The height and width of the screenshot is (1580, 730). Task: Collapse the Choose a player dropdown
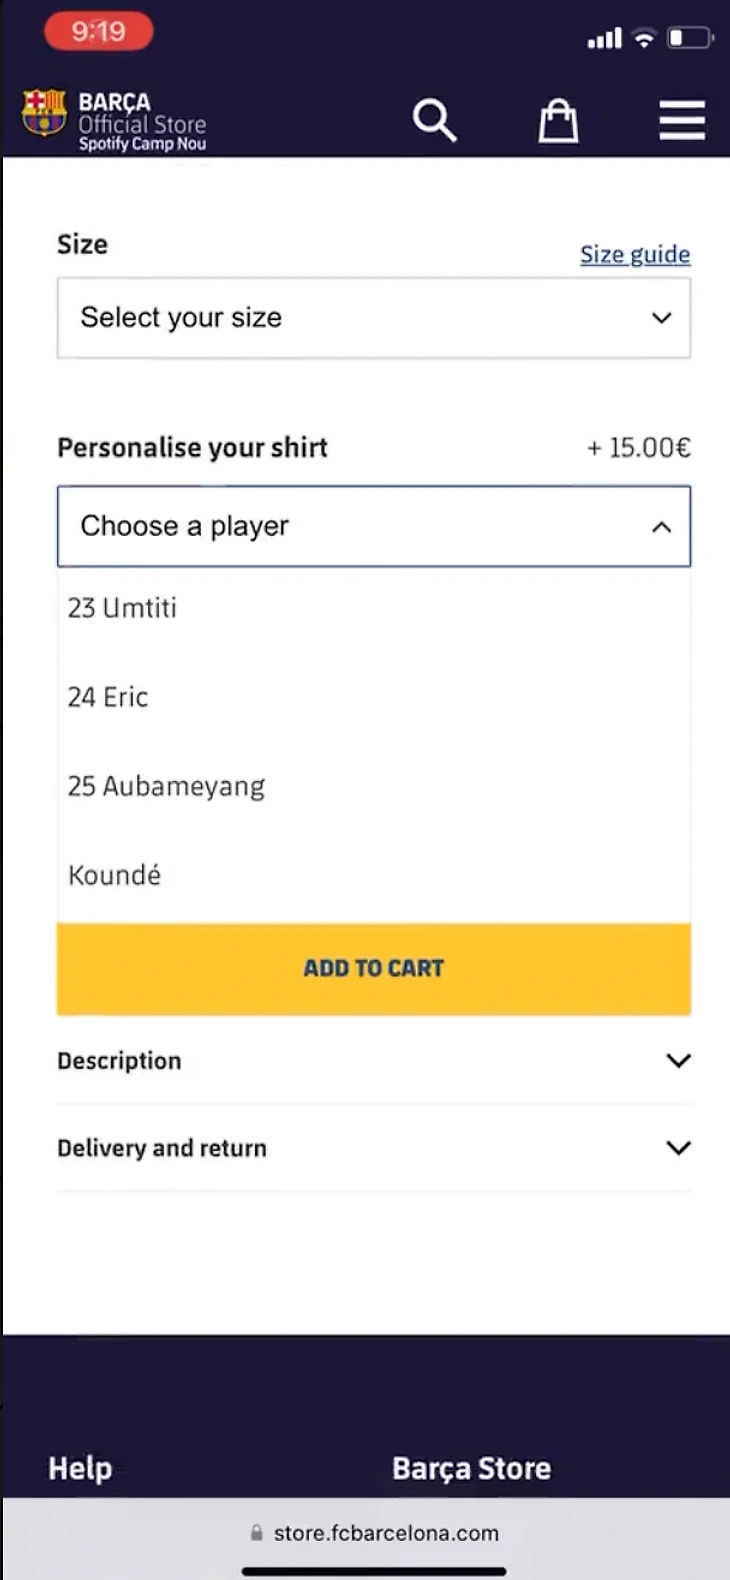coord(374,526)
